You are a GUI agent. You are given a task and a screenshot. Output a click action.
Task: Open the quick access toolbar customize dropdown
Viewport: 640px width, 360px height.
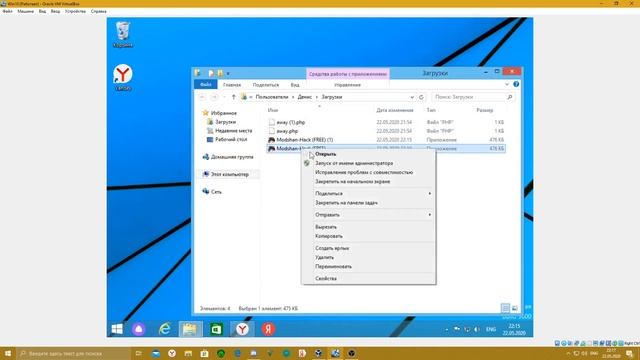click(228, 73)
